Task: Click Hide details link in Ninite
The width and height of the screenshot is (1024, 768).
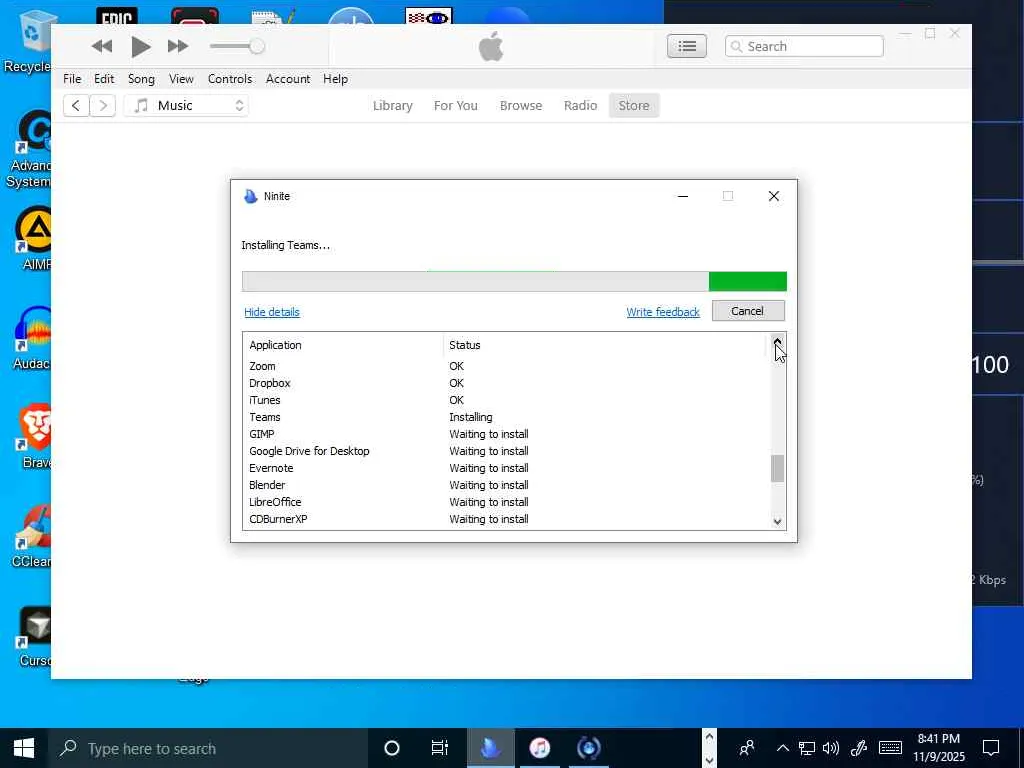Action: tap(272, 312)
